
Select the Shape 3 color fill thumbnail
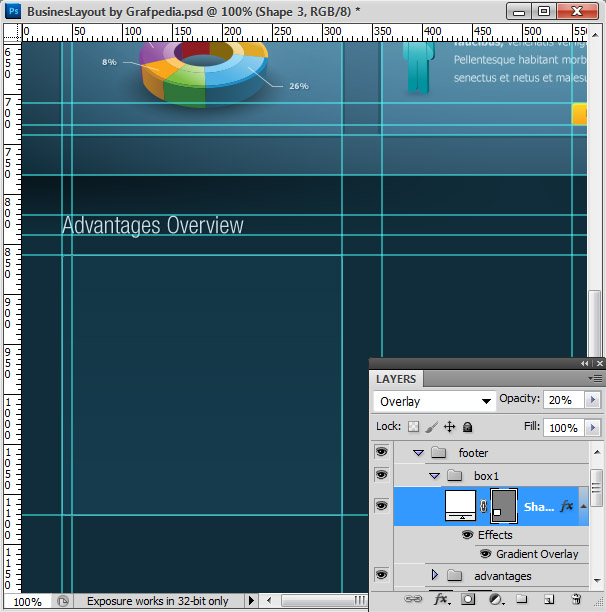[x=460, y=506]
